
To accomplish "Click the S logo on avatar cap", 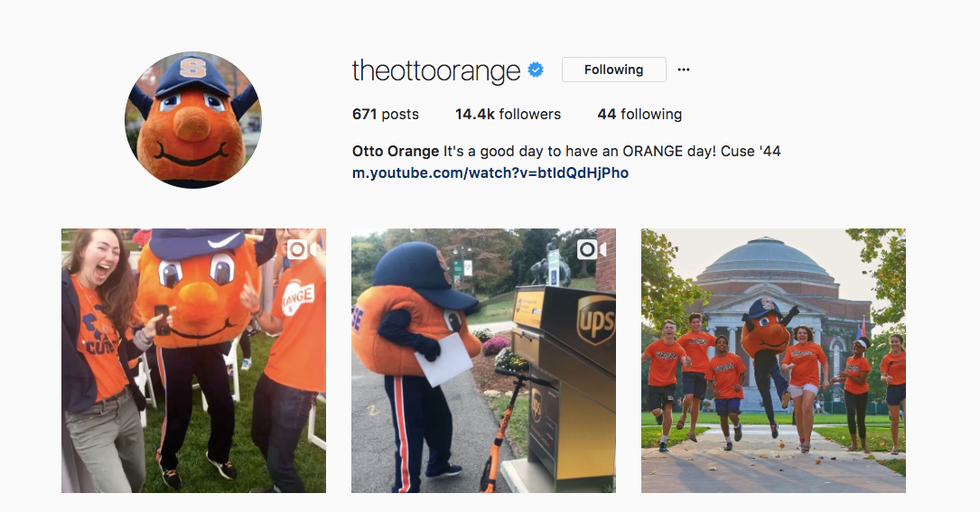I will click(192, 67).
